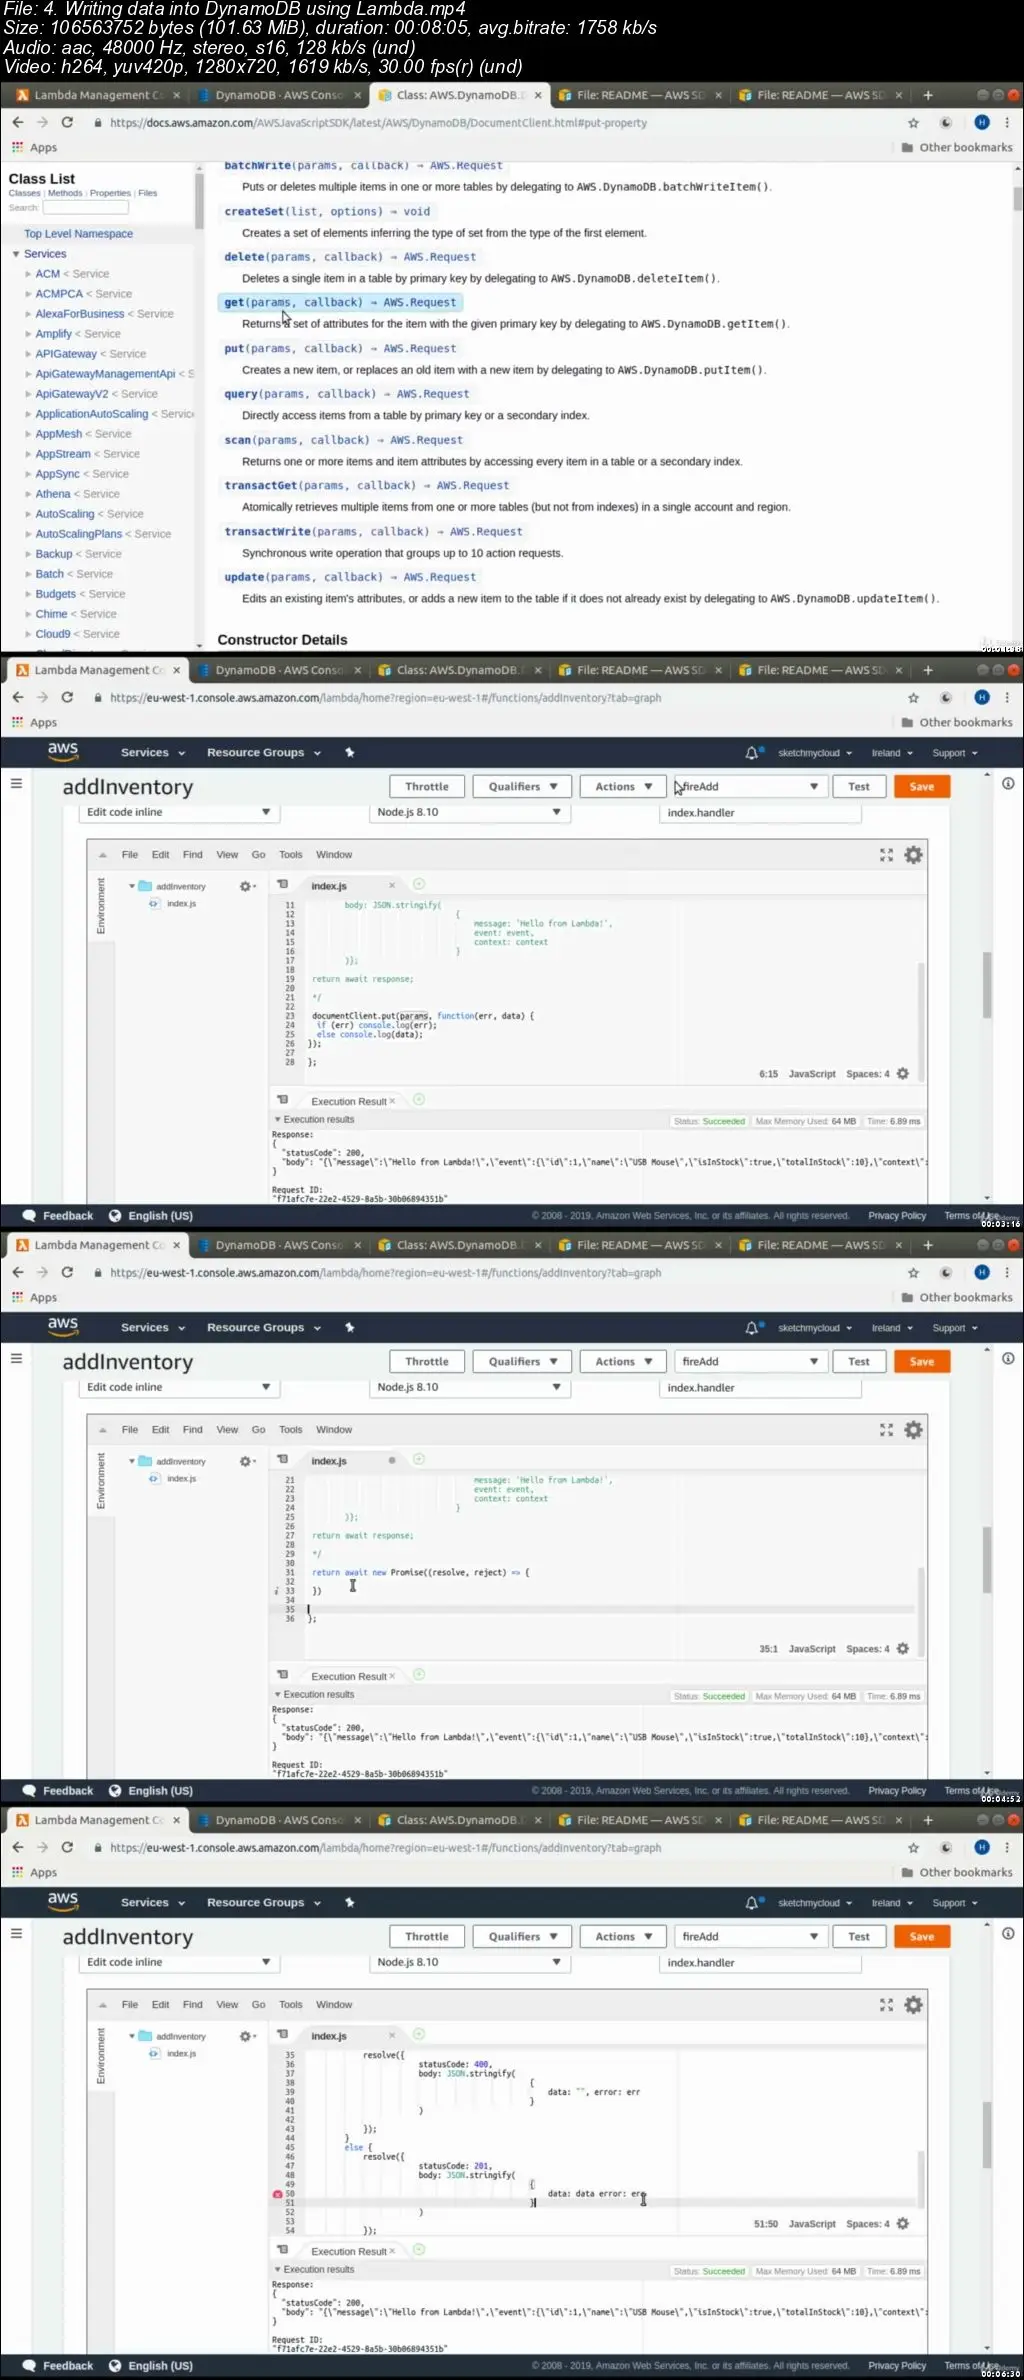Click the red error marker at line 50 in the fourth frame
This screenshot has width=1024, height=2380.
pyautogui.click(x=277, y=2194)
